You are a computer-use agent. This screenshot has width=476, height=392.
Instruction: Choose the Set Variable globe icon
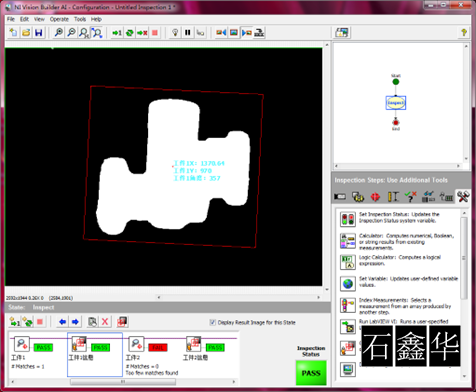tap(348, 284)
